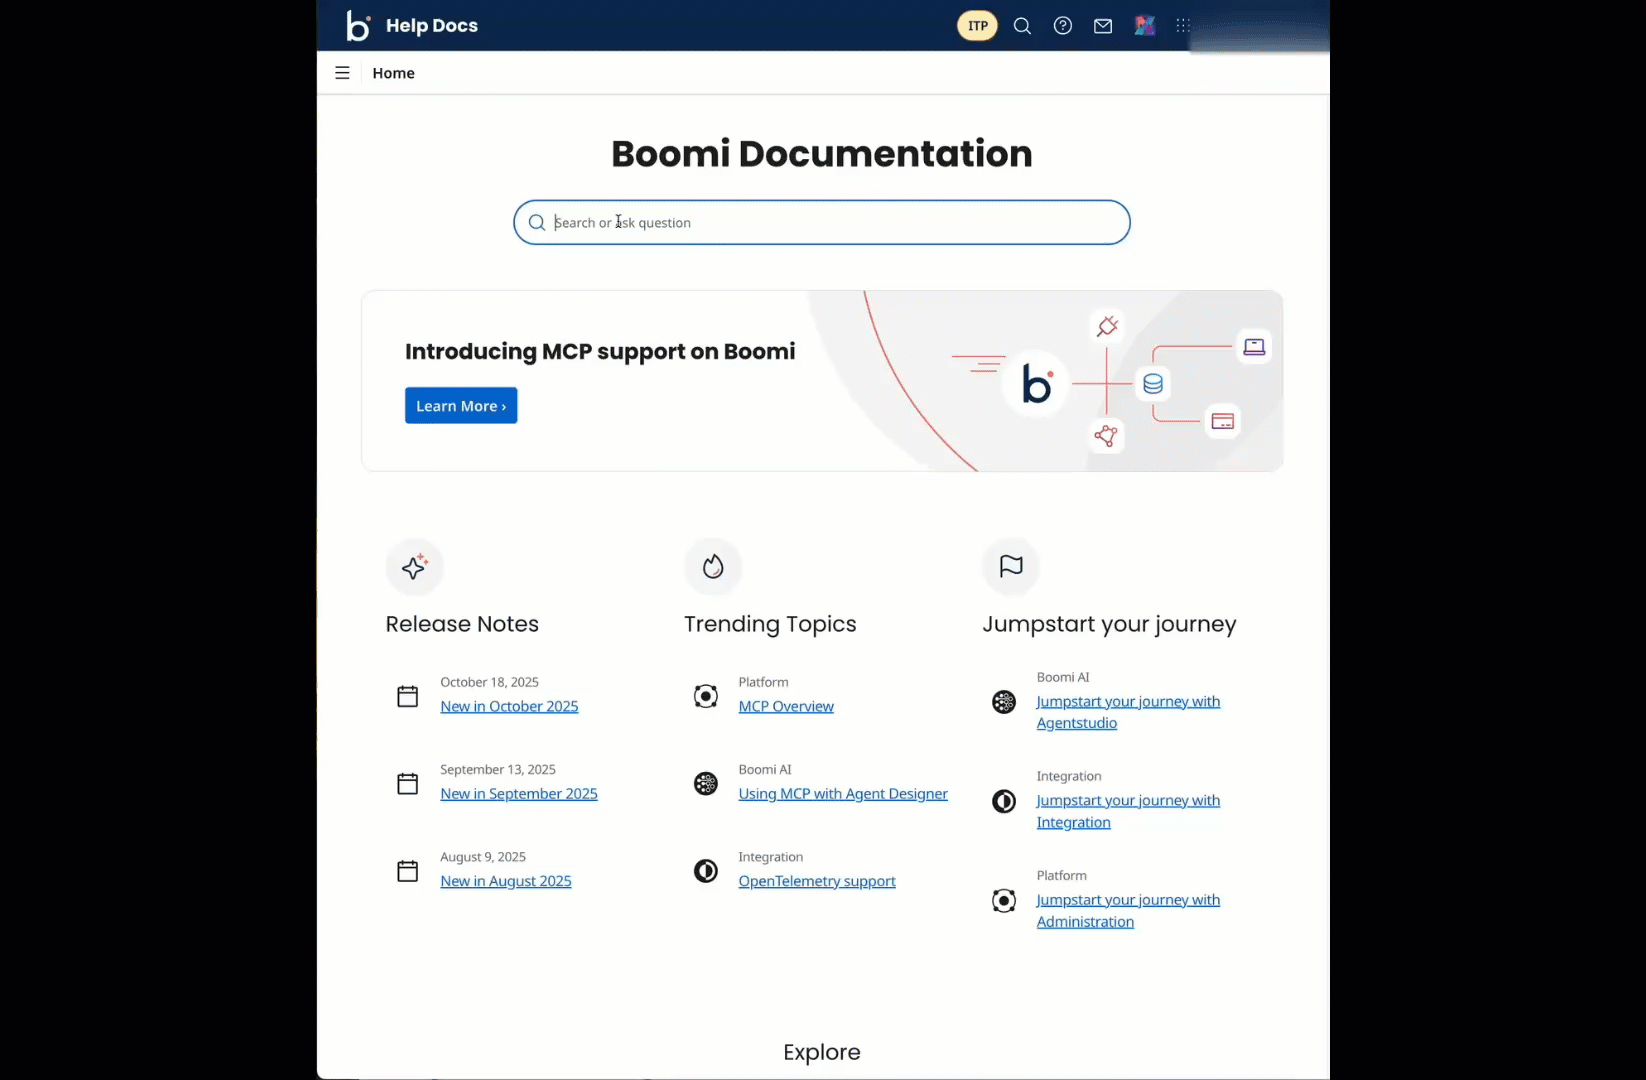Viewport: 1646px width, 1080px height.
Task: Open Jumpstart your journey with Administration
Action: point(1129,911)
